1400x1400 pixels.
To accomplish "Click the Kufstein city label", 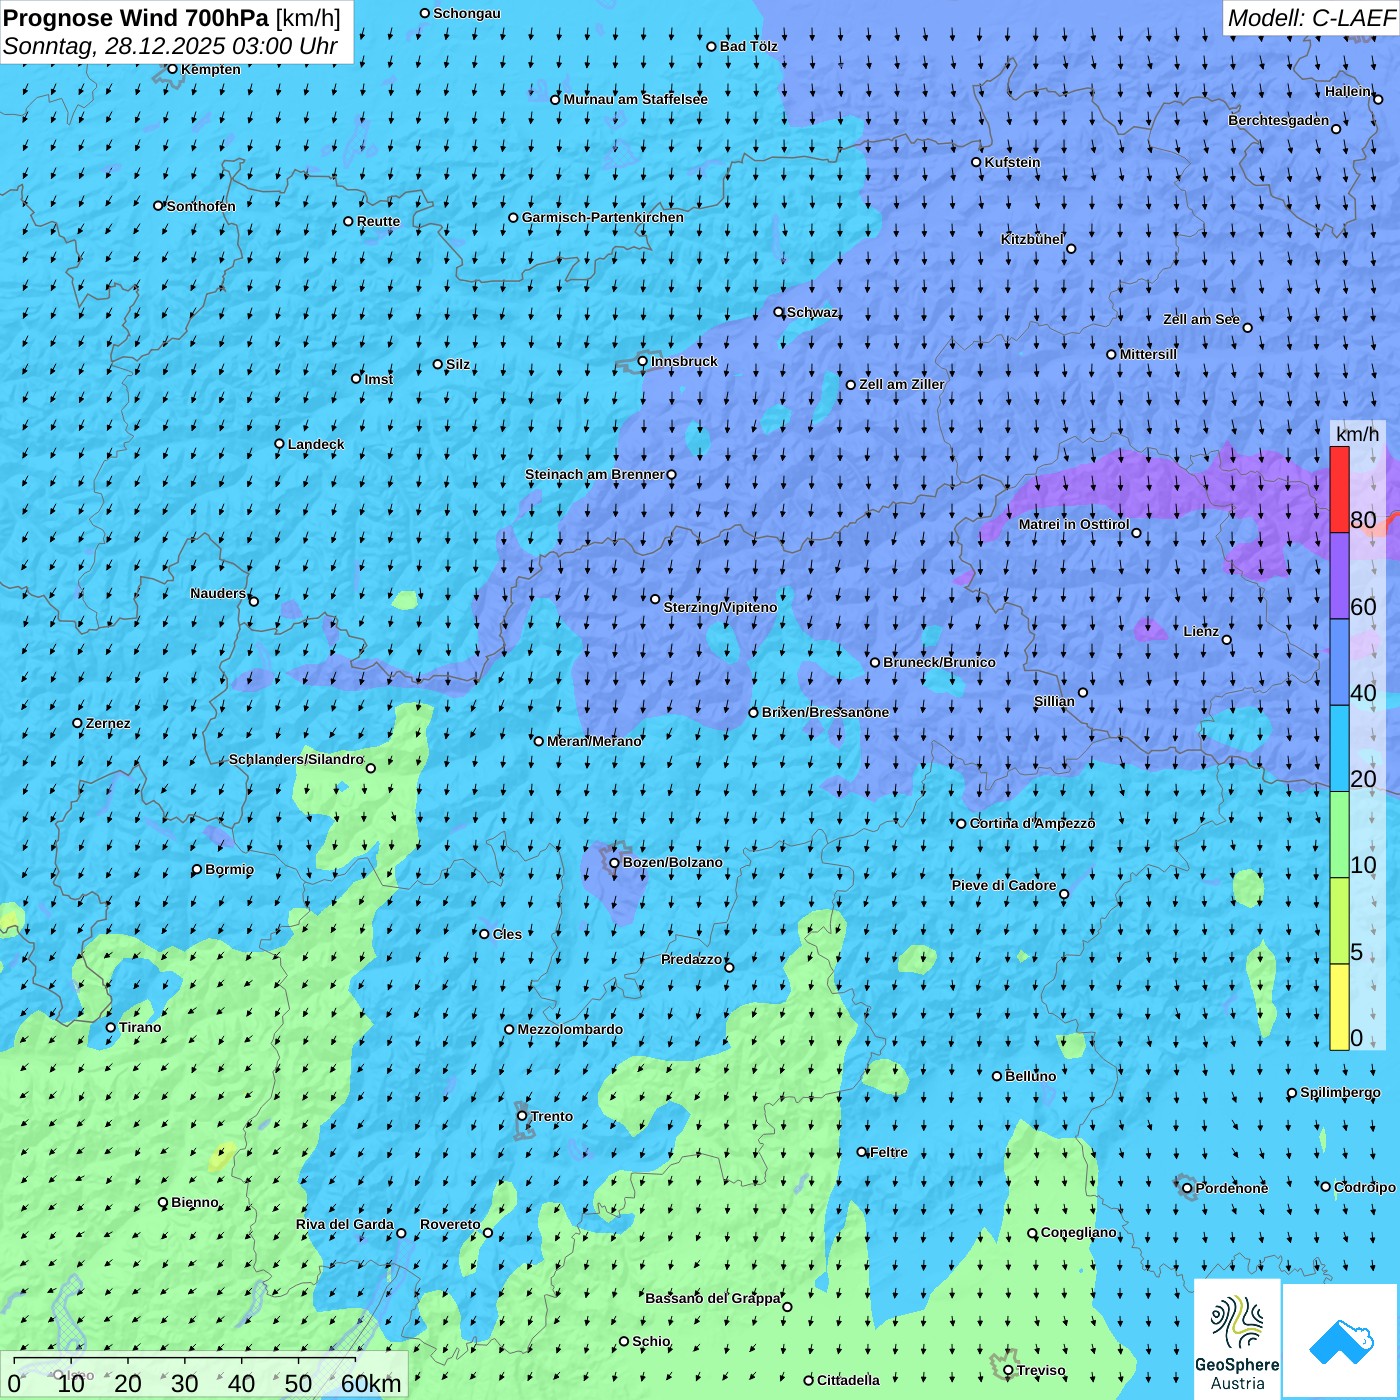I will 1013,162.
